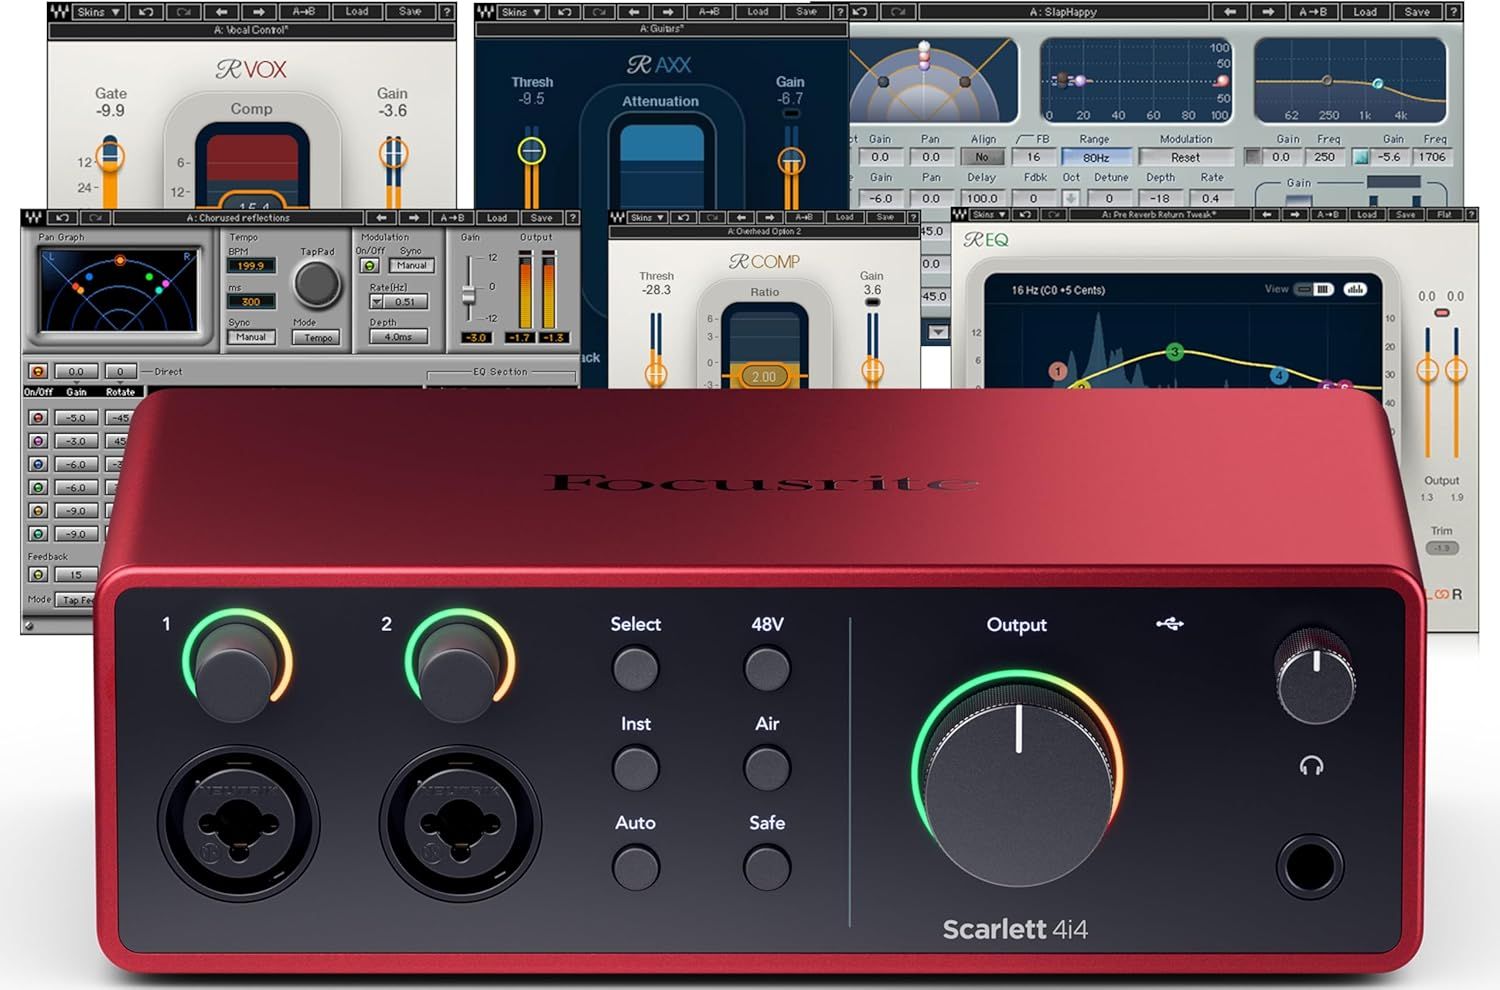
Task: Open the Skins dropdown in RAXX
Action: (520, 12)
